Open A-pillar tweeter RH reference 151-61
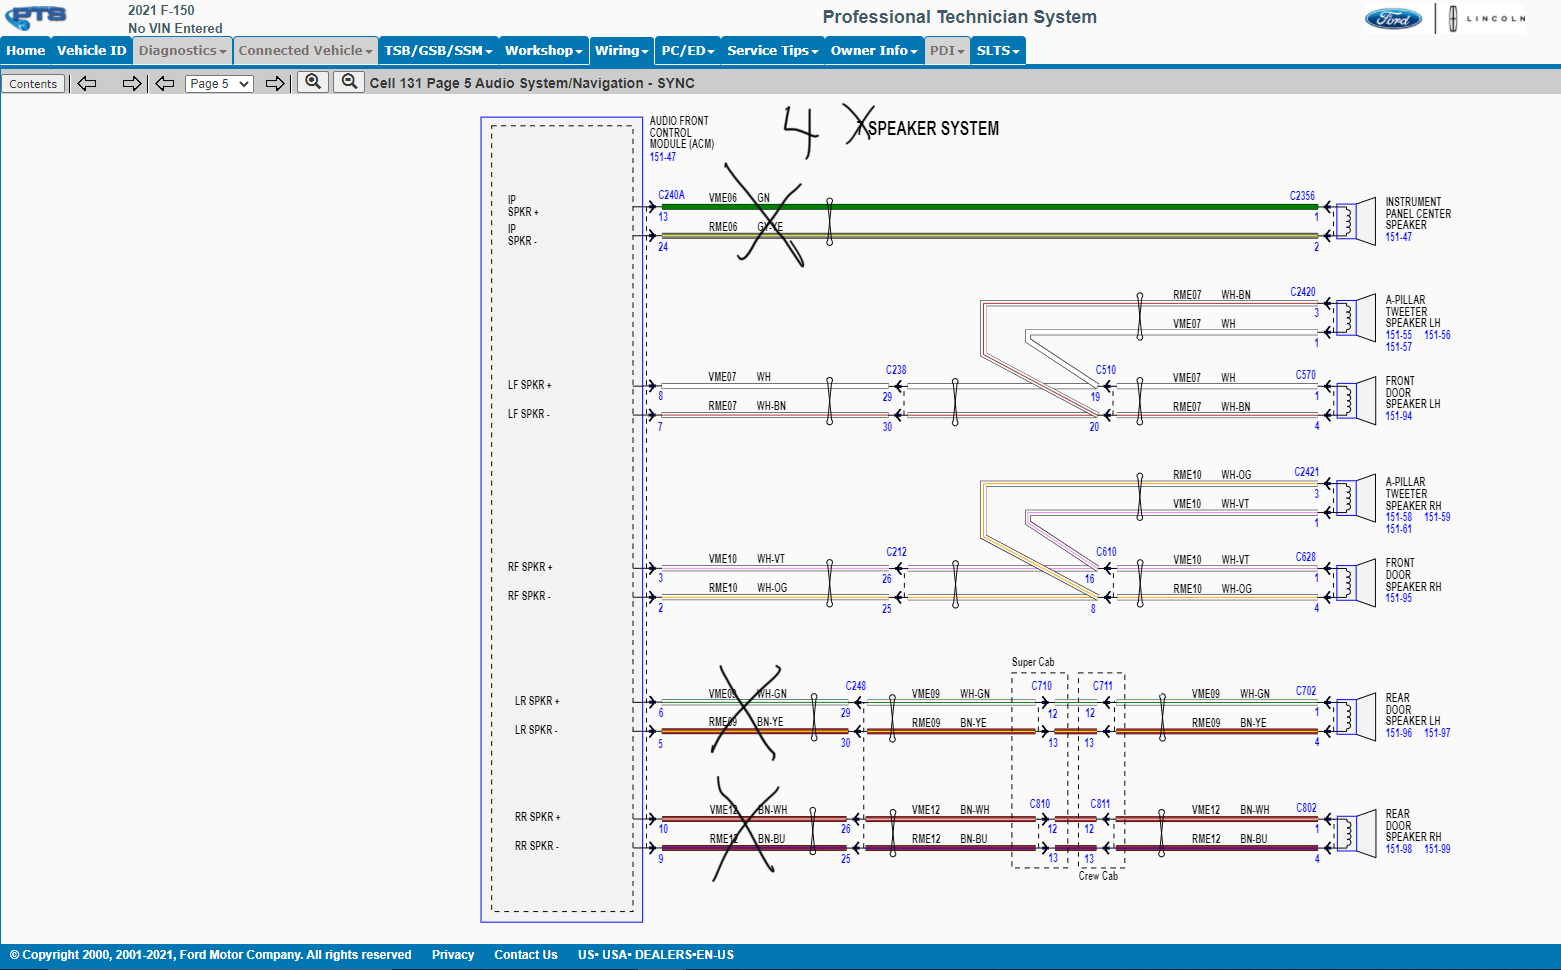 (1399, 529)
